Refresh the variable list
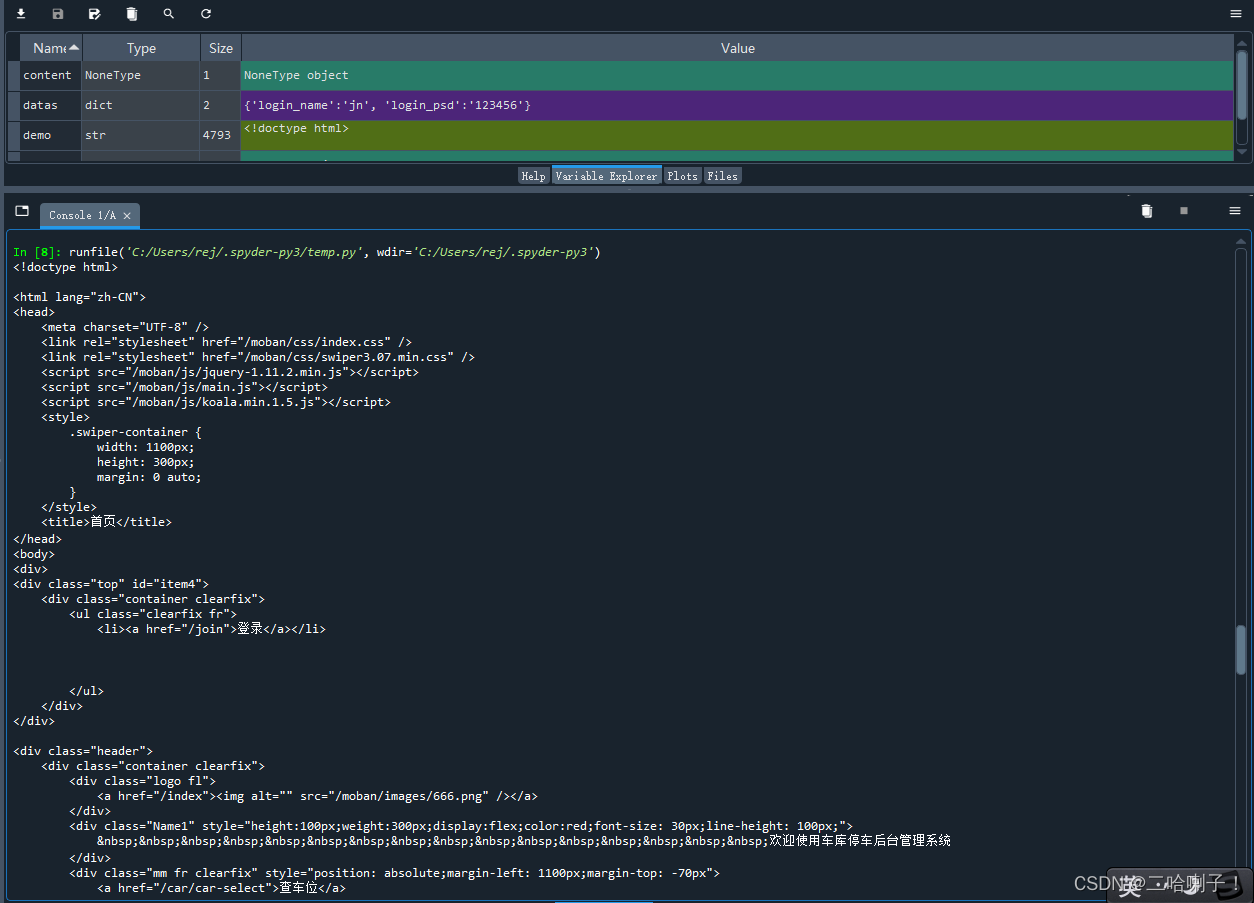 (206, 14)
